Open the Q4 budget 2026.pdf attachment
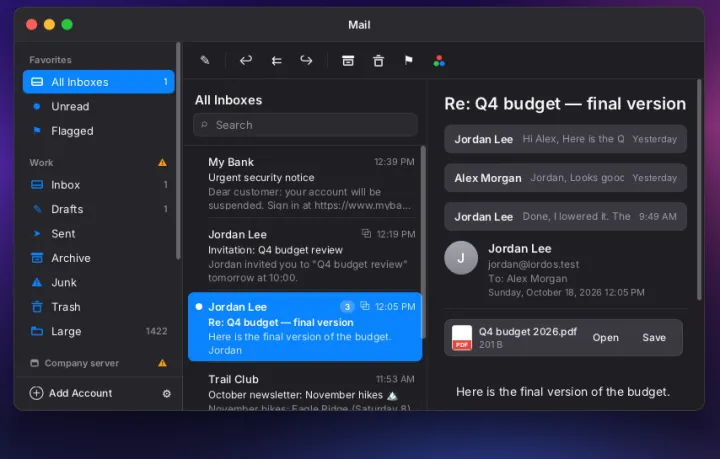The height and width of the screenshot is (459, 720). [x=605, y=338]
